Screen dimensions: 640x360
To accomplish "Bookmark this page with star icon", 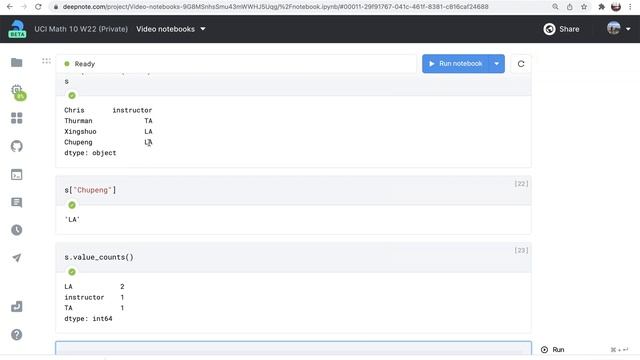I will 584,7.
